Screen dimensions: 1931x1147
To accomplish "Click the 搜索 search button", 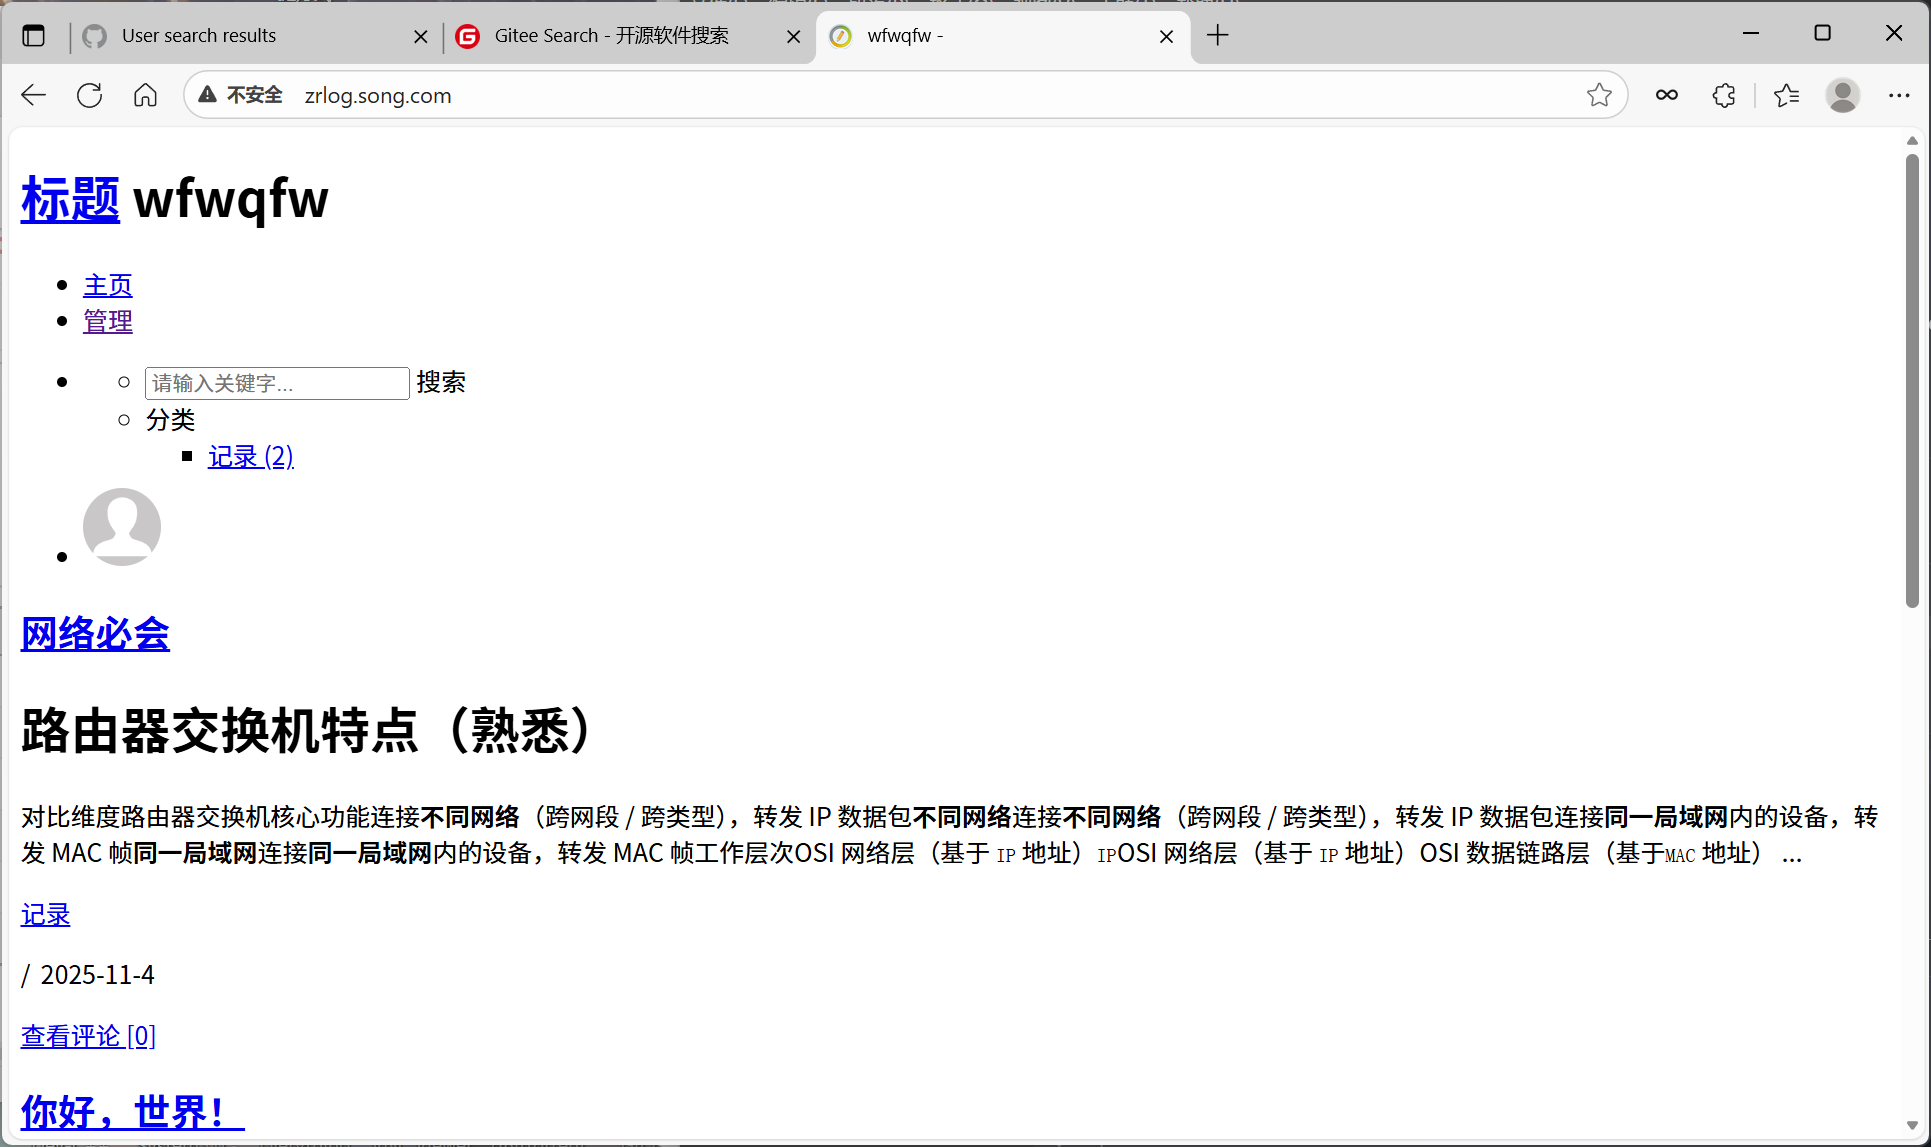I will point(441,382).
